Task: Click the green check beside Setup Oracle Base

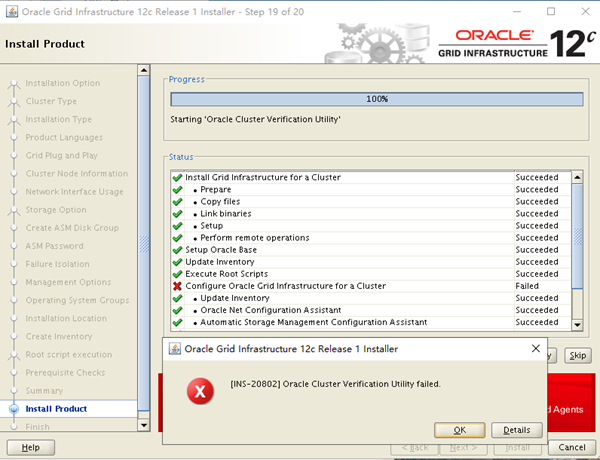Action: pyautogui.click(x=177, y=250)
